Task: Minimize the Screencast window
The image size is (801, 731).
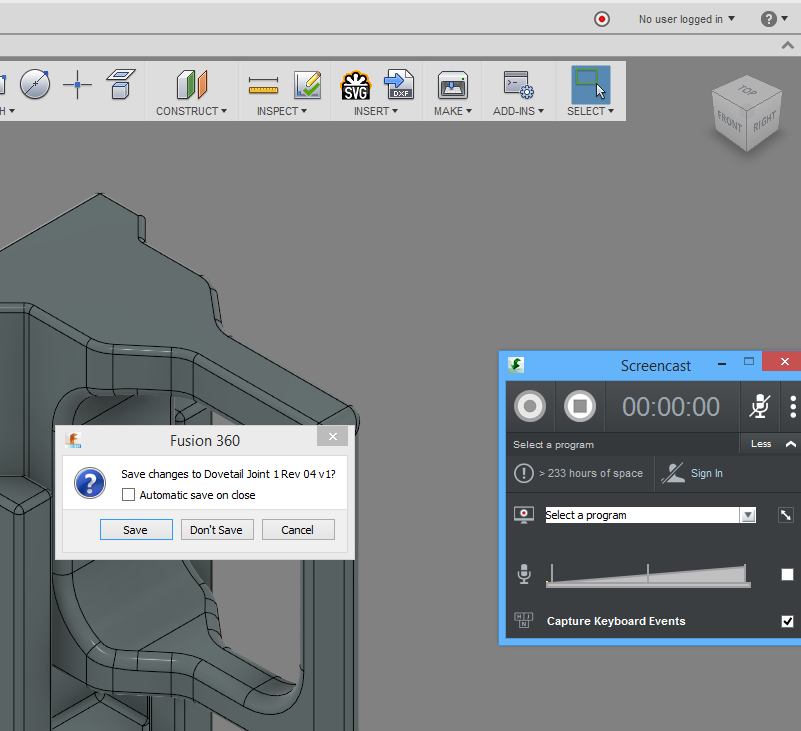Action: pyautogui.click(x=722, y=364)
